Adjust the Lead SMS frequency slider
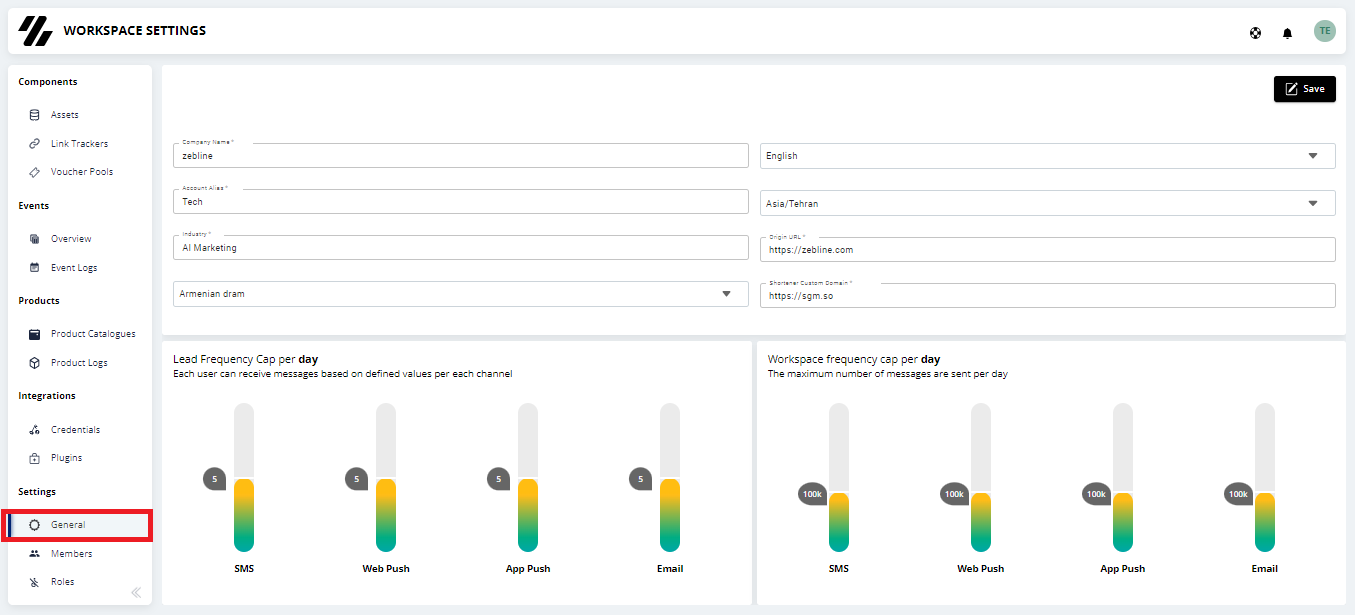1355x615 pixels. click(244, 478)
